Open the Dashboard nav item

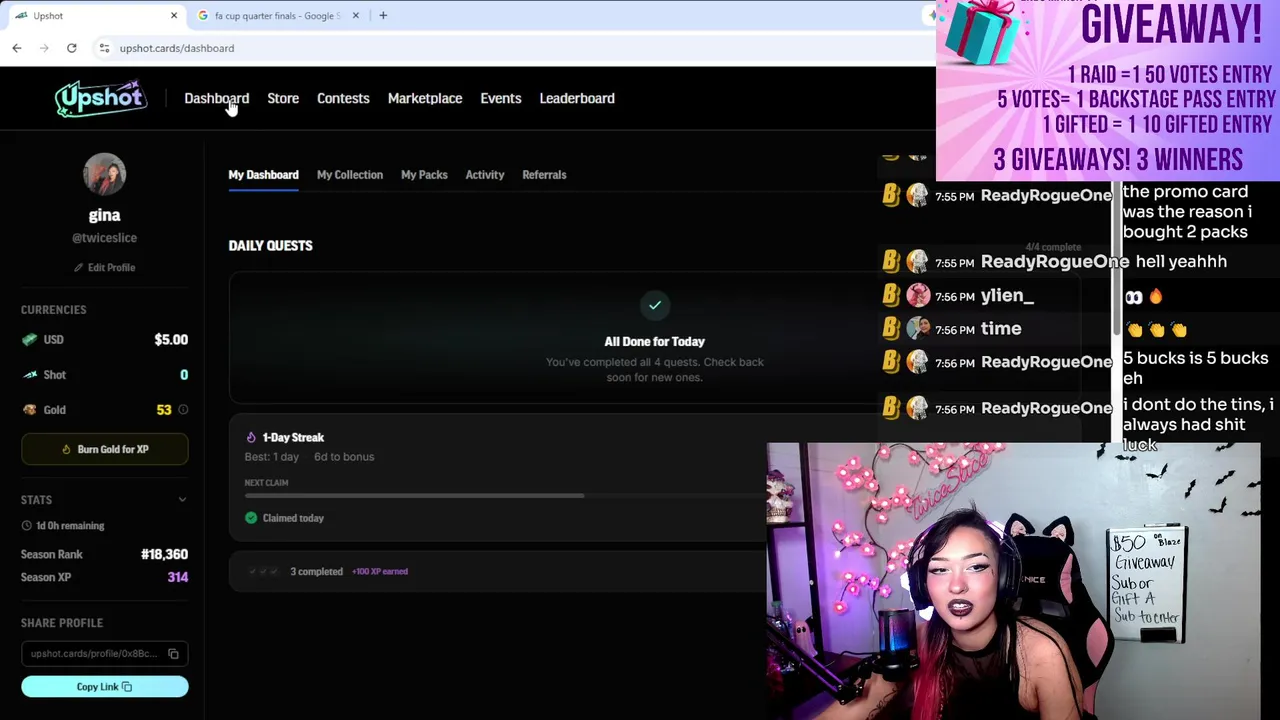216,98
